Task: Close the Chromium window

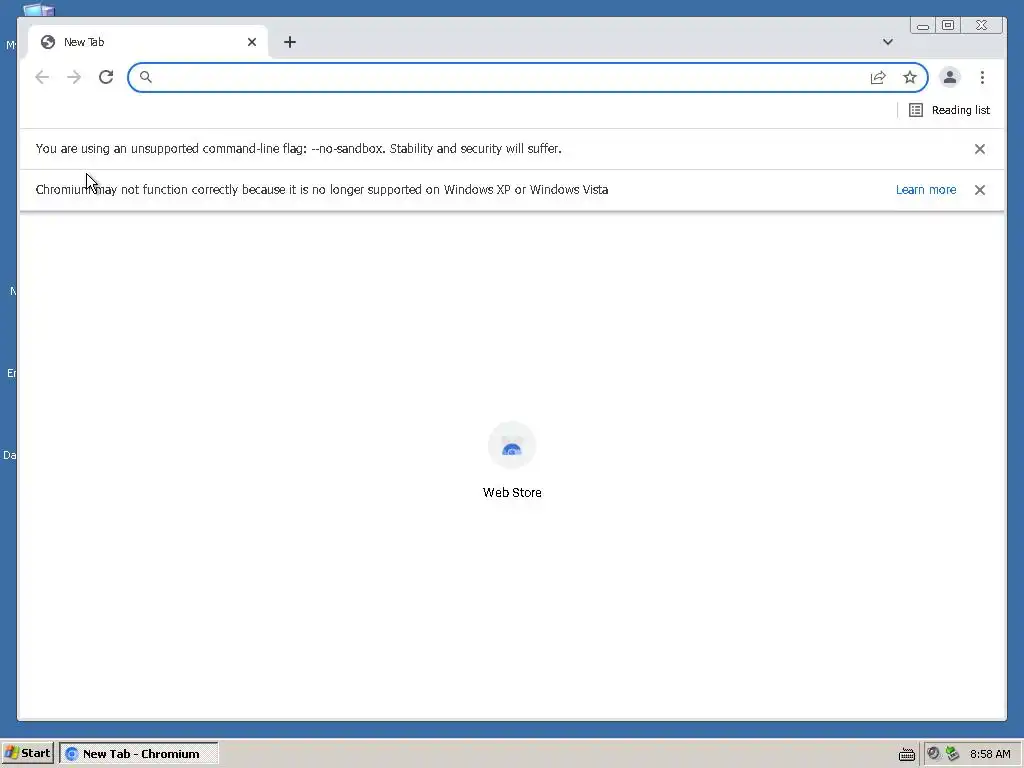Action: tap(982, 25)
